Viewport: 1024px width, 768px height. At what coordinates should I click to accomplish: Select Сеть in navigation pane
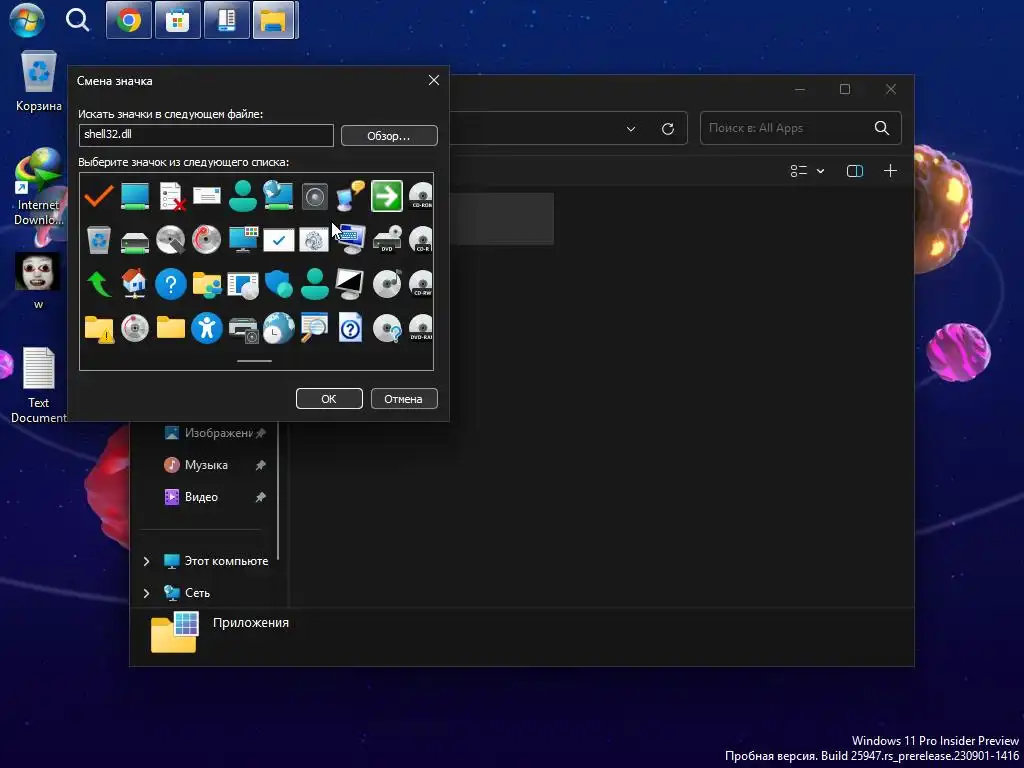tap(197, 593)
